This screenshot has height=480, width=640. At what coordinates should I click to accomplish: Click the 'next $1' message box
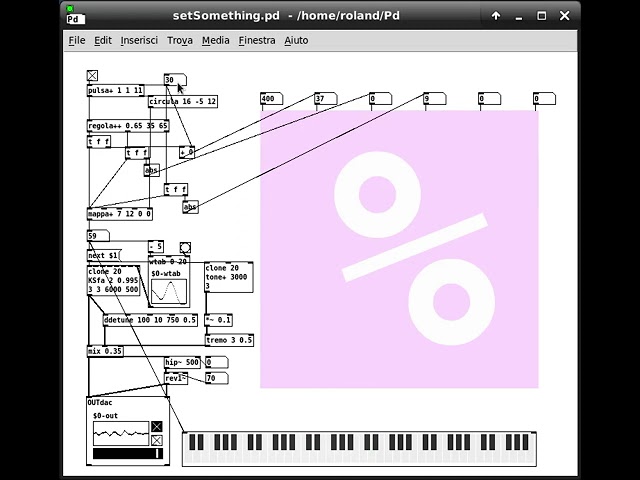coord(104,256)
